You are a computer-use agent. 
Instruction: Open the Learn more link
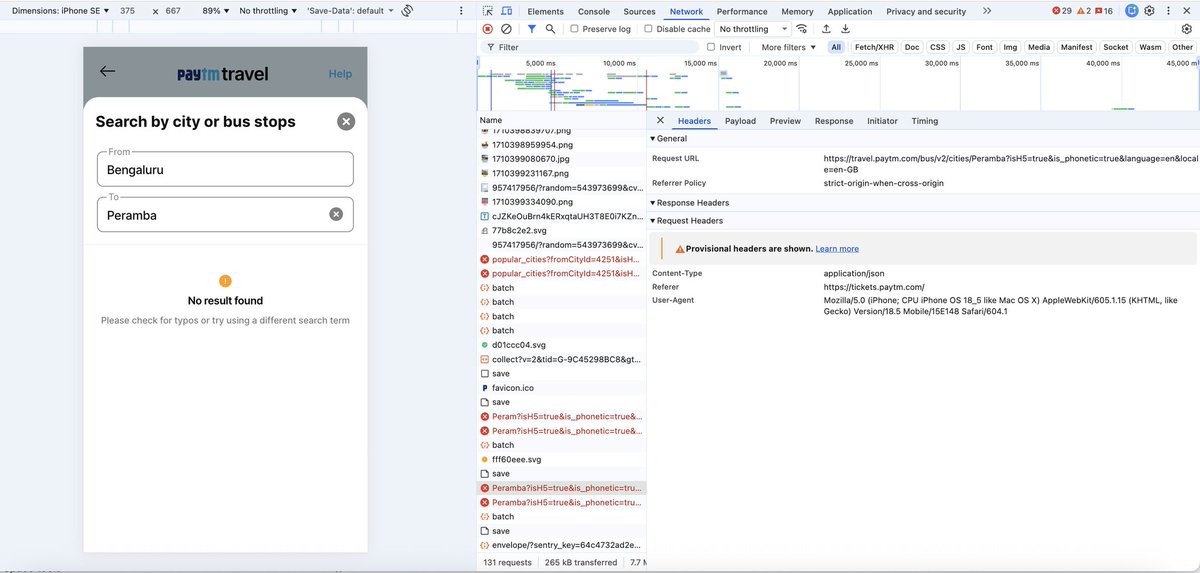(x=837, y=249)
